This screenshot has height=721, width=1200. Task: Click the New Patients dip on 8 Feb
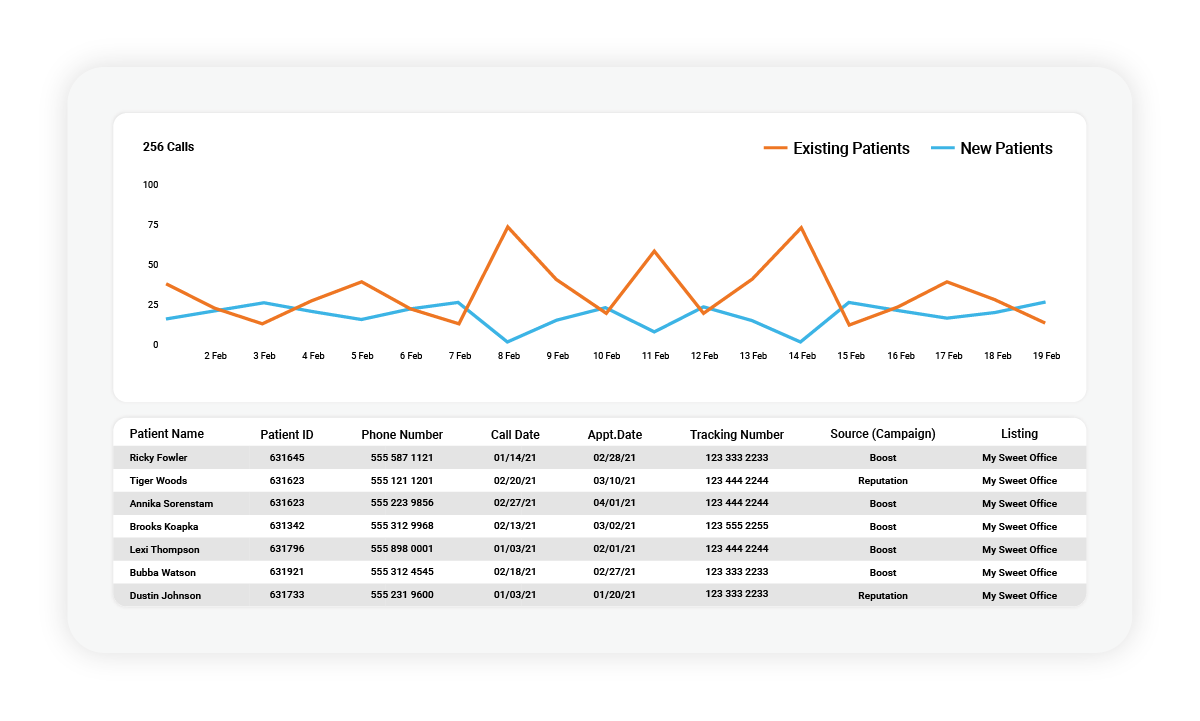point(509,341)
